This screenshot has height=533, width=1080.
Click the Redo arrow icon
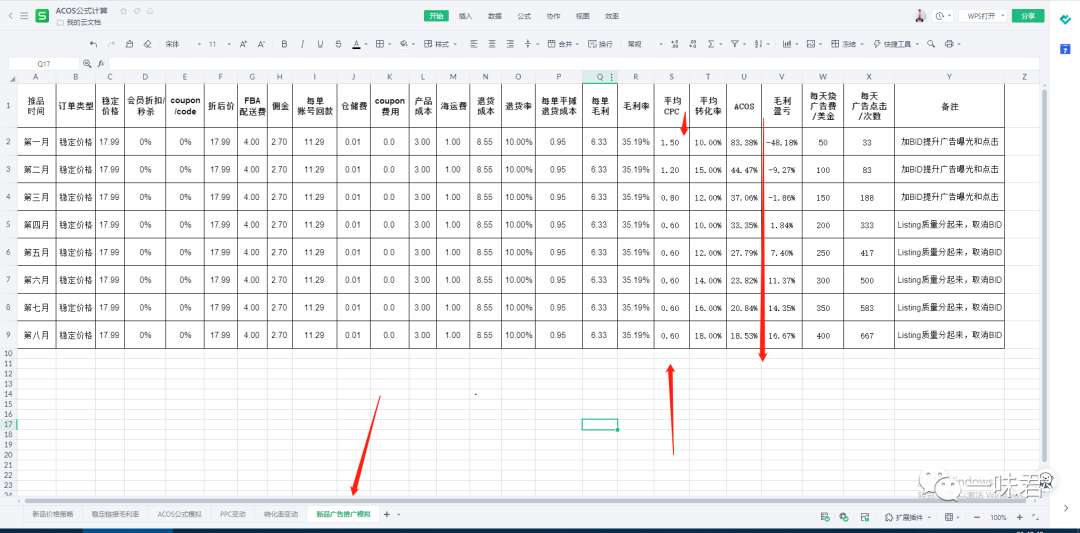(112, 44)
